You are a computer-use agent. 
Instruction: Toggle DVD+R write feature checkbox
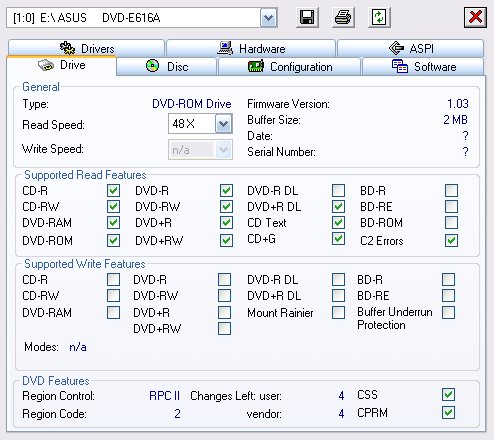pos(224,313)
